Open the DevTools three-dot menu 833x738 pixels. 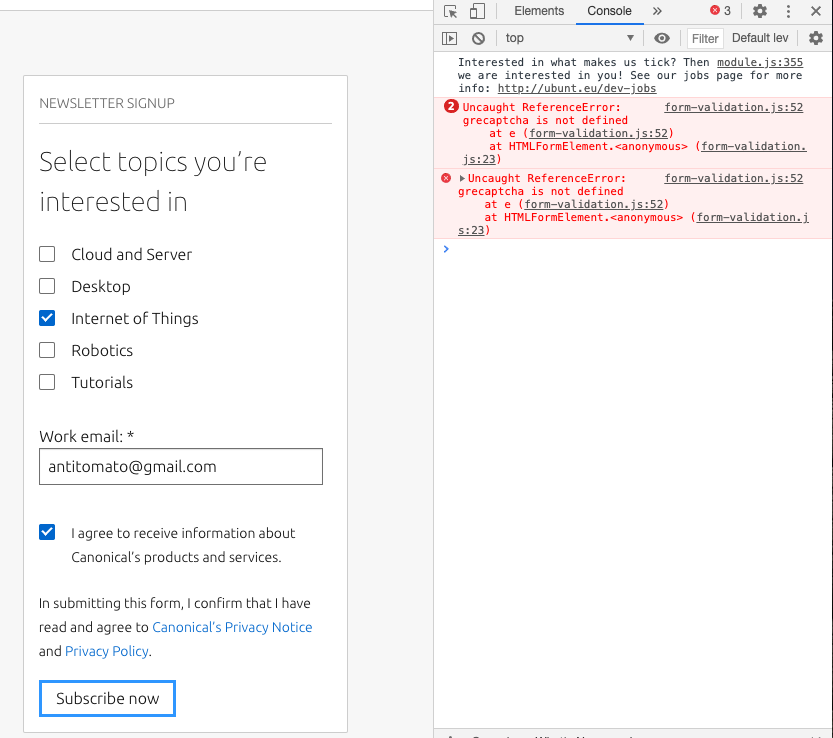[x=788, y=11]
